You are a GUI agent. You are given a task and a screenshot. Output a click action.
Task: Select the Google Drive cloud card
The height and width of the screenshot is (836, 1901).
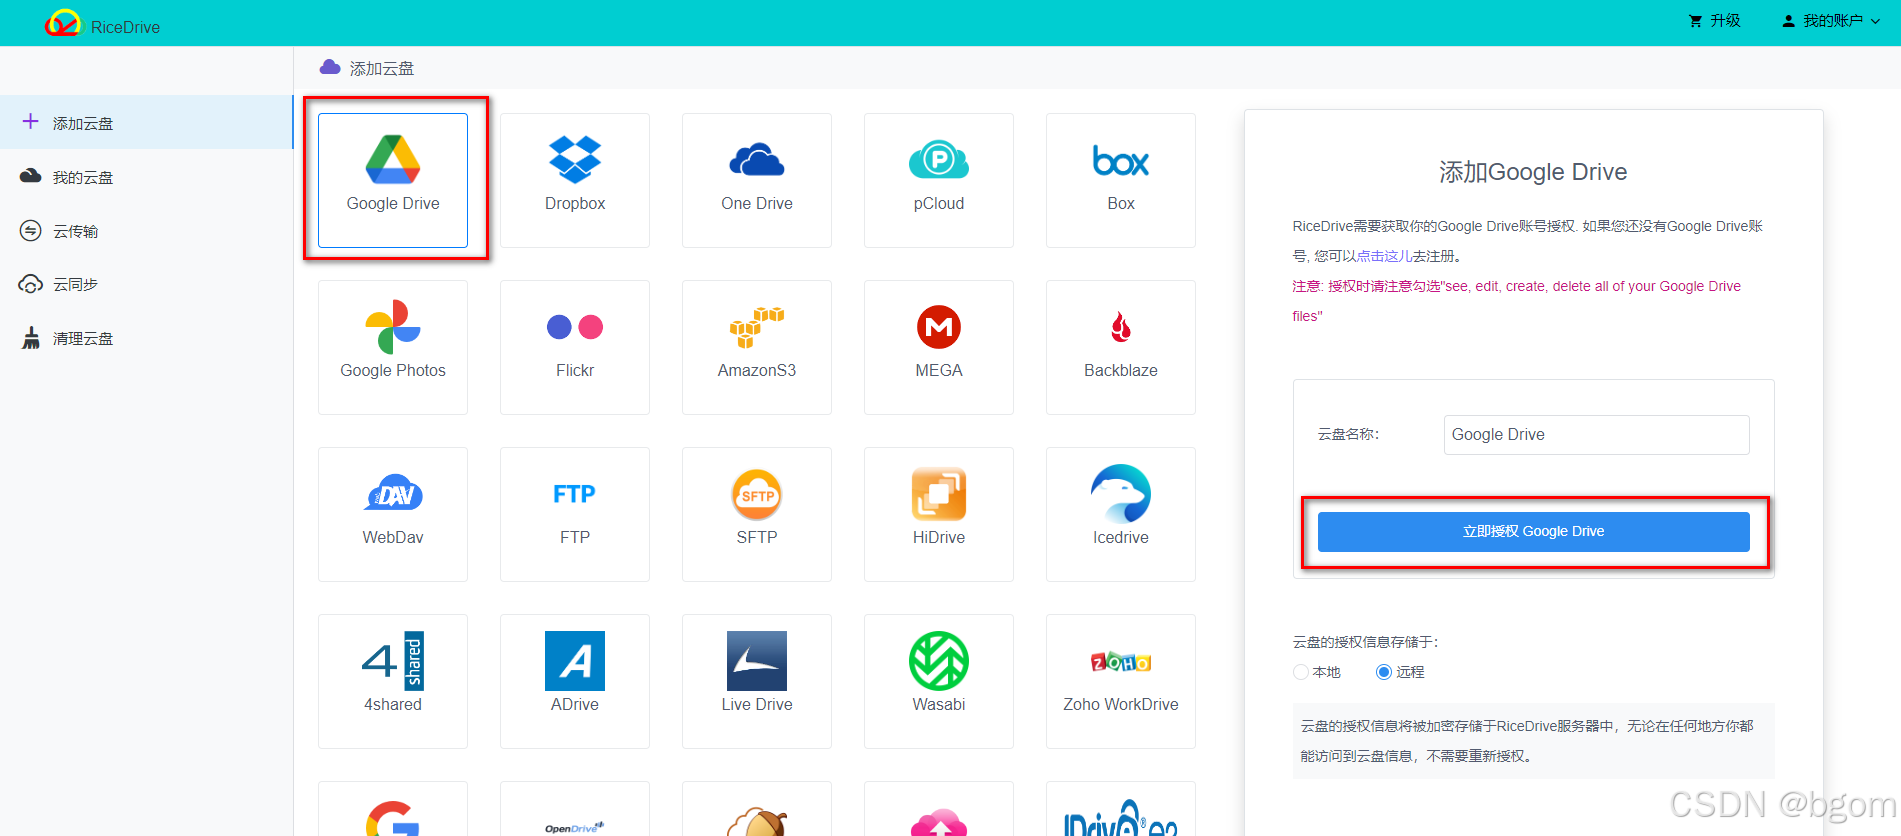393,180
